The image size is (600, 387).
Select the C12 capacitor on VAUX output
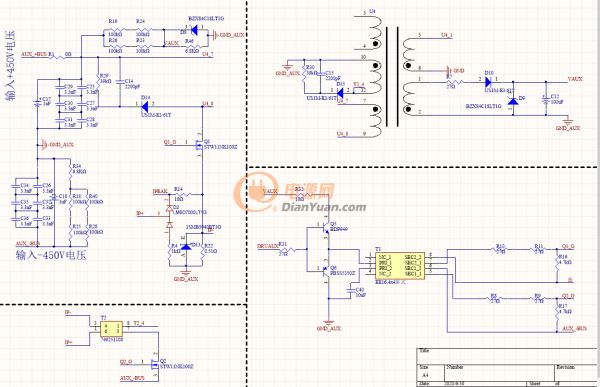click(546, 99)
